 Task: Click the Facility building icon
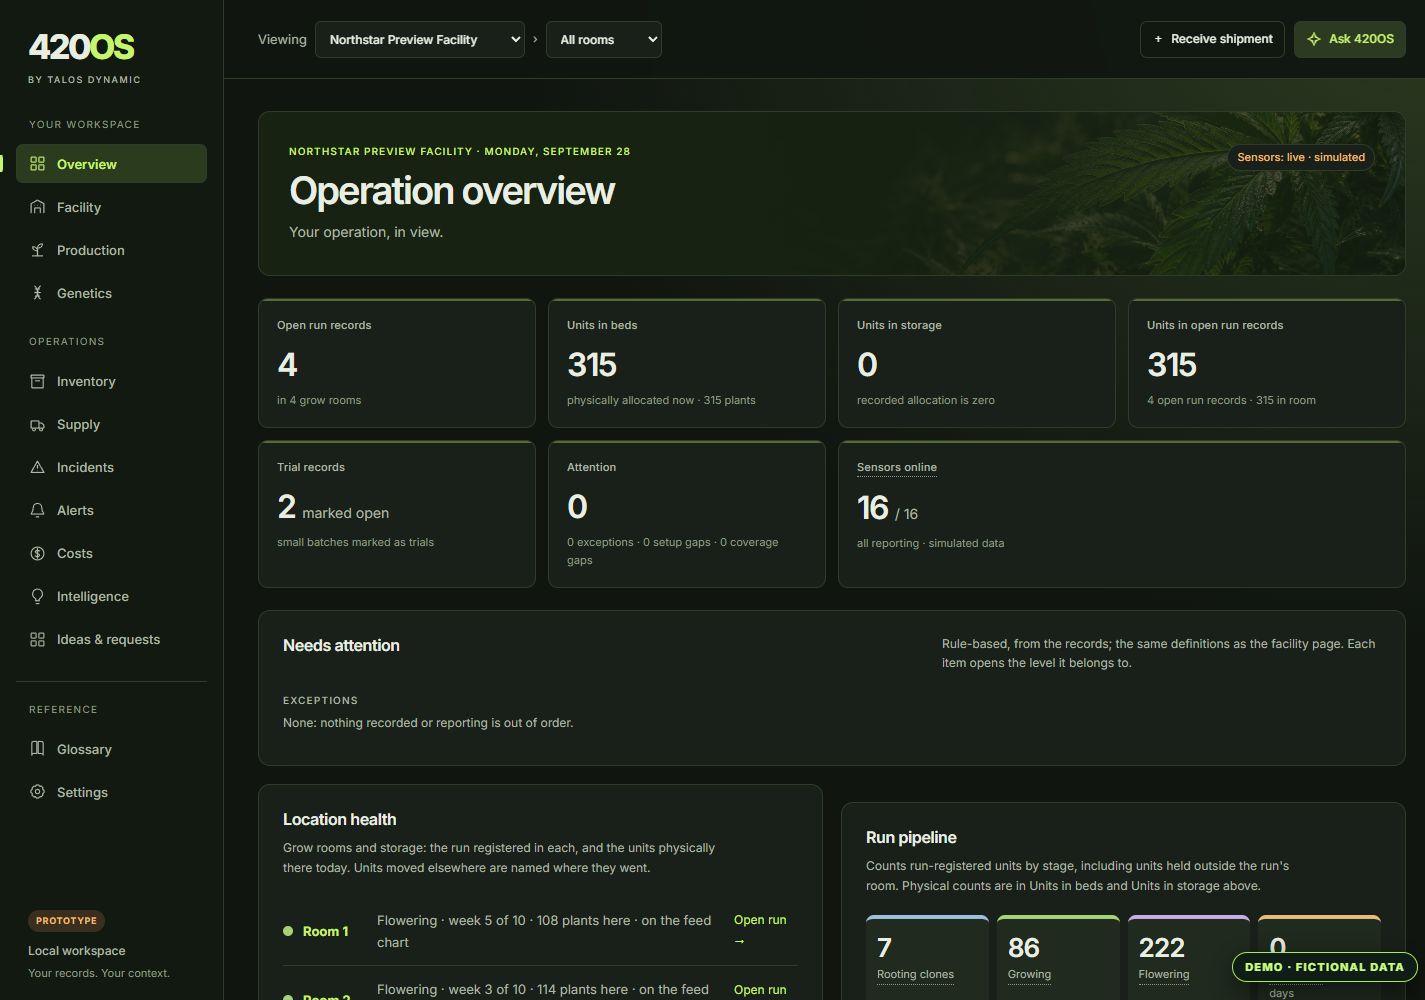(x=37, y=207)
